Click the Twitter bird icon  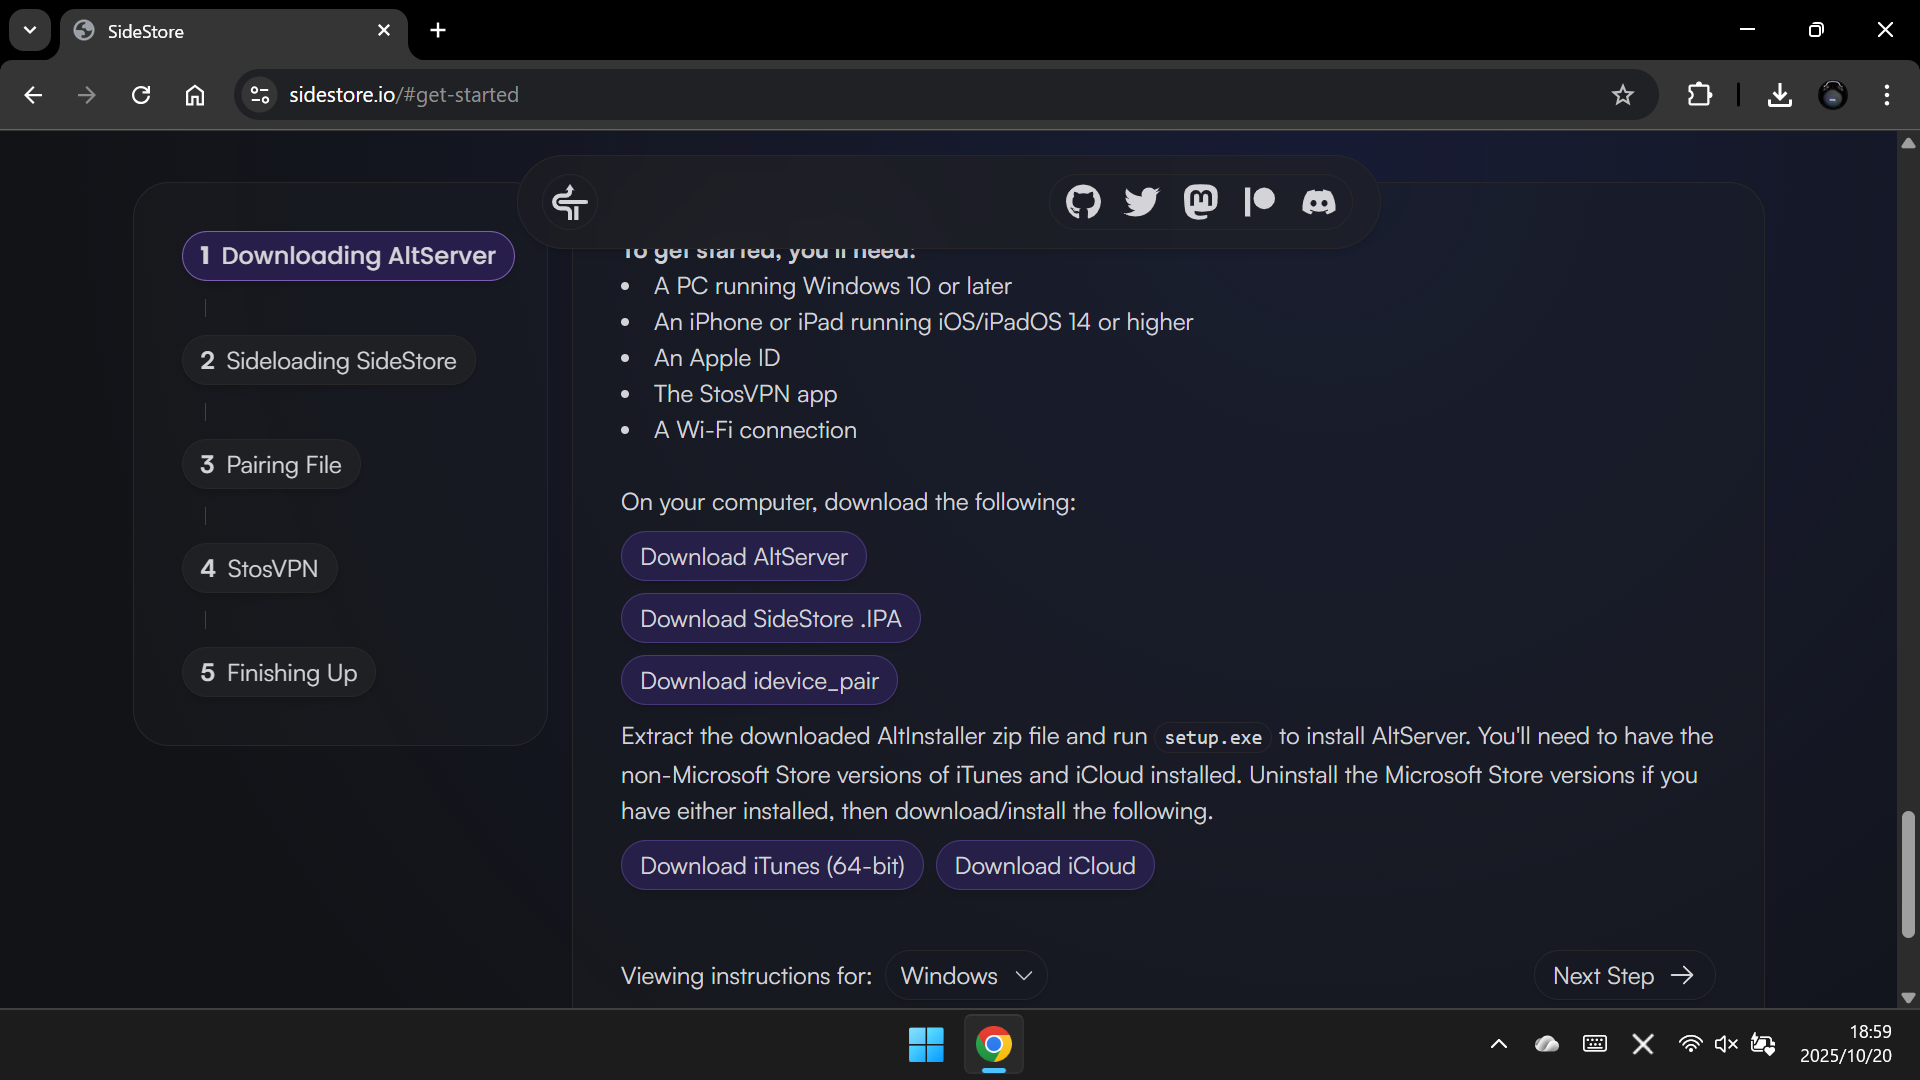(1141, 202)
